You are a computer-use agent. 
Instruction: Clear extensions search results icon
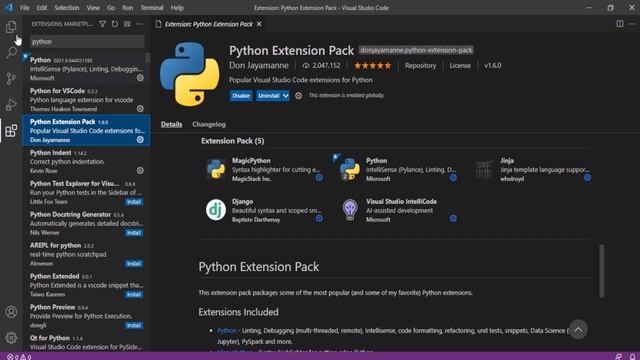click(x=127, y=24)
